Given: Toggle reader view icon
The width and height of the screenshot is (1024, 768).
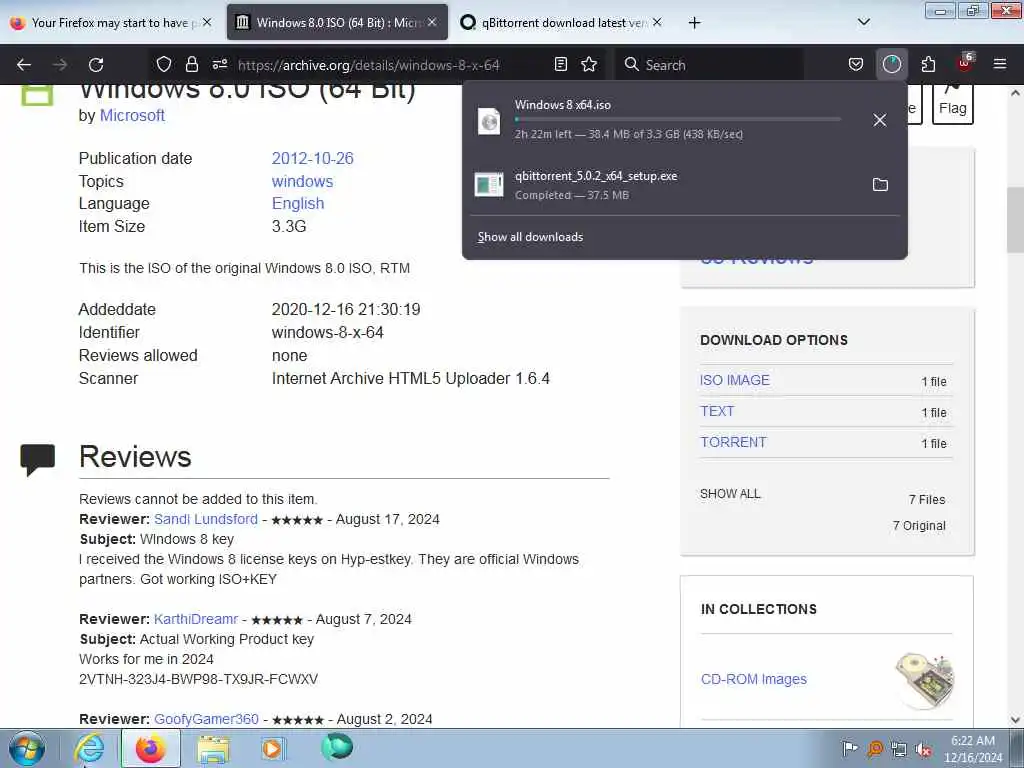Looking at the screenshot, I should point(560,64).
